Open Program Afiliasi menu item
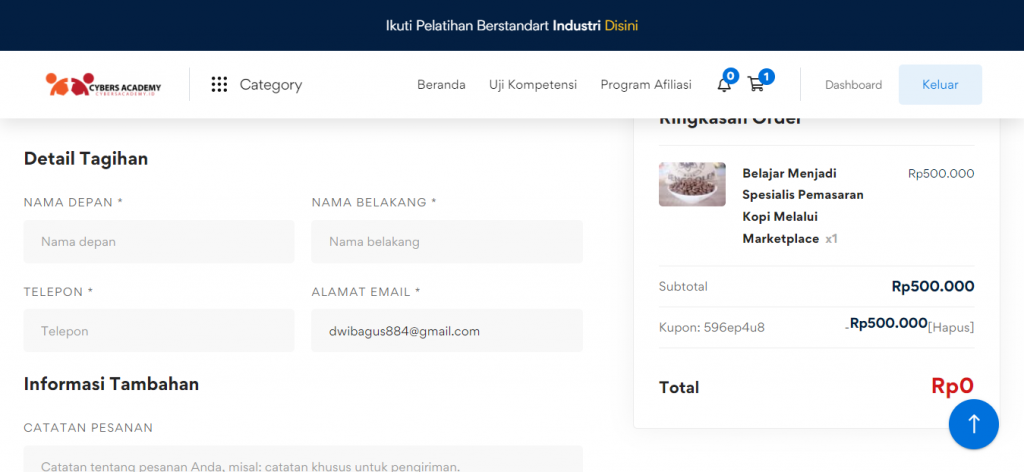 click(x=646, y=85)
